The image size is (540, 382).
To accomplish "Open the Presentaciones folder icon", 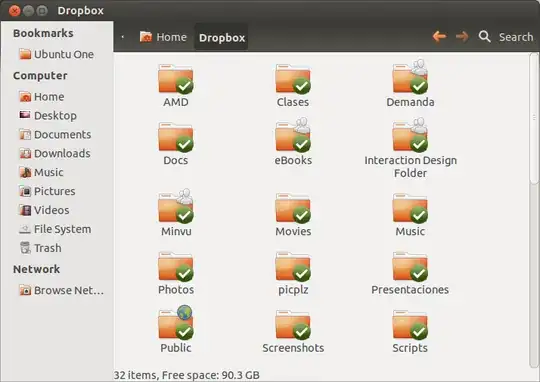I will 410,267.
